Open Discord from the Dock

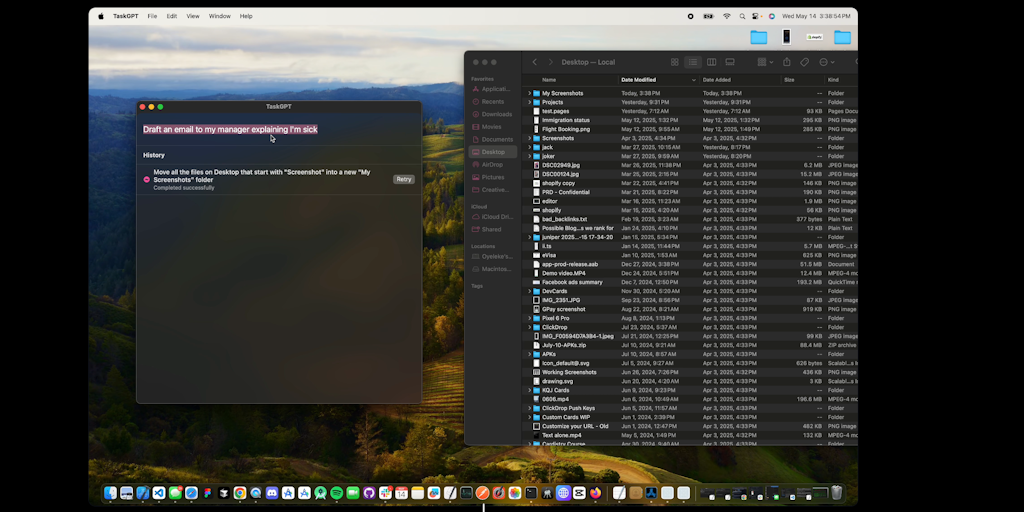(272, 493)
